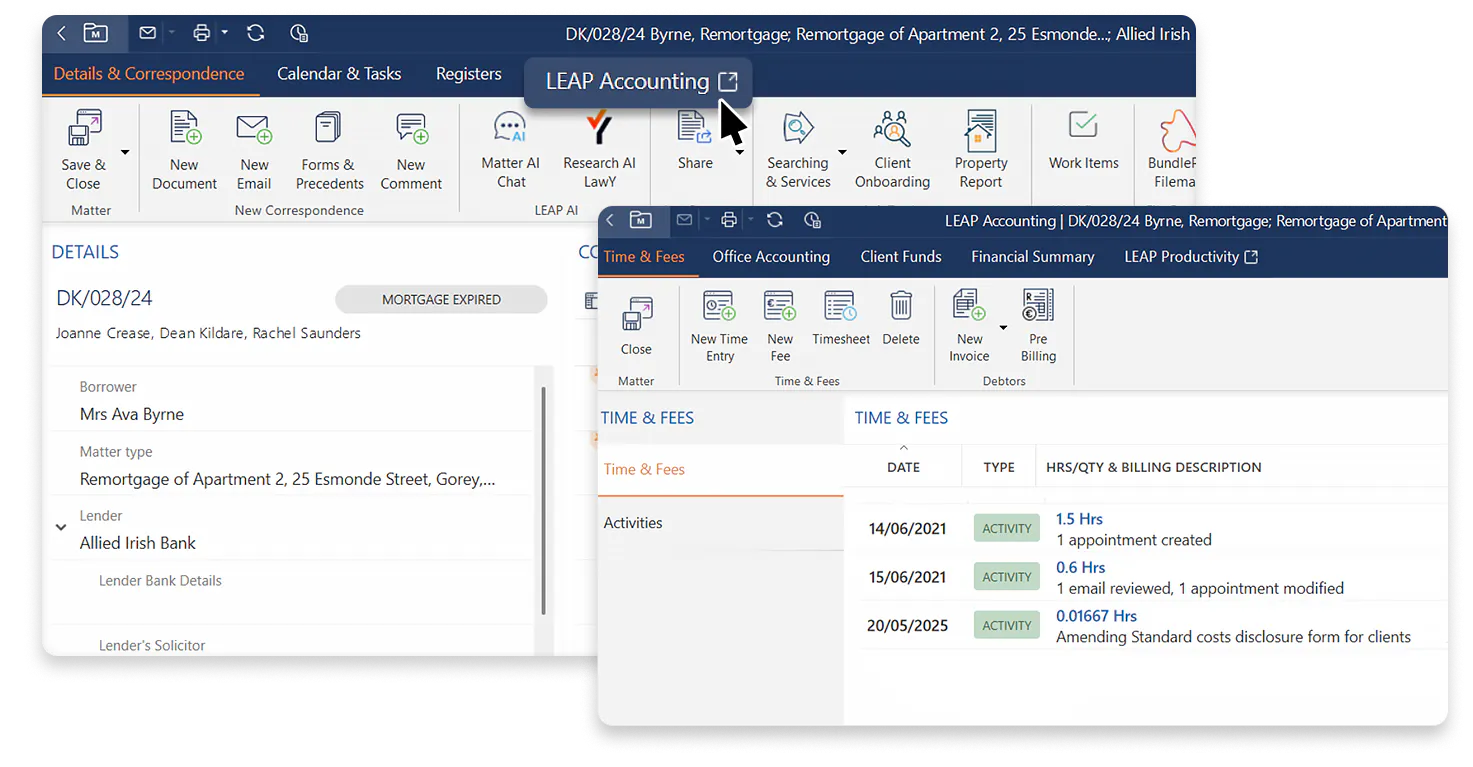Select Activities in the left sidebar
The height and width of the screenshot is (767, 1473).
[721, 523]
